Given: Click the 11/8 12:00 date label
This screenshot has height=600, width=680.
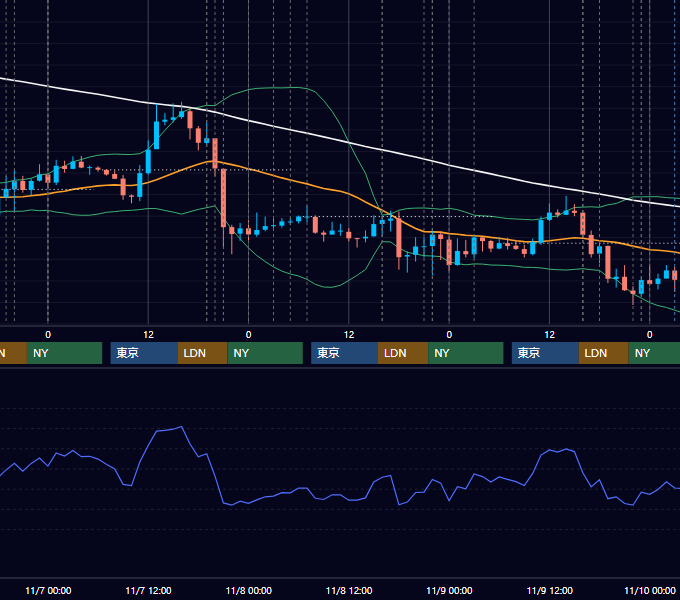Looking at the screenshot, I should coord(349,590).
